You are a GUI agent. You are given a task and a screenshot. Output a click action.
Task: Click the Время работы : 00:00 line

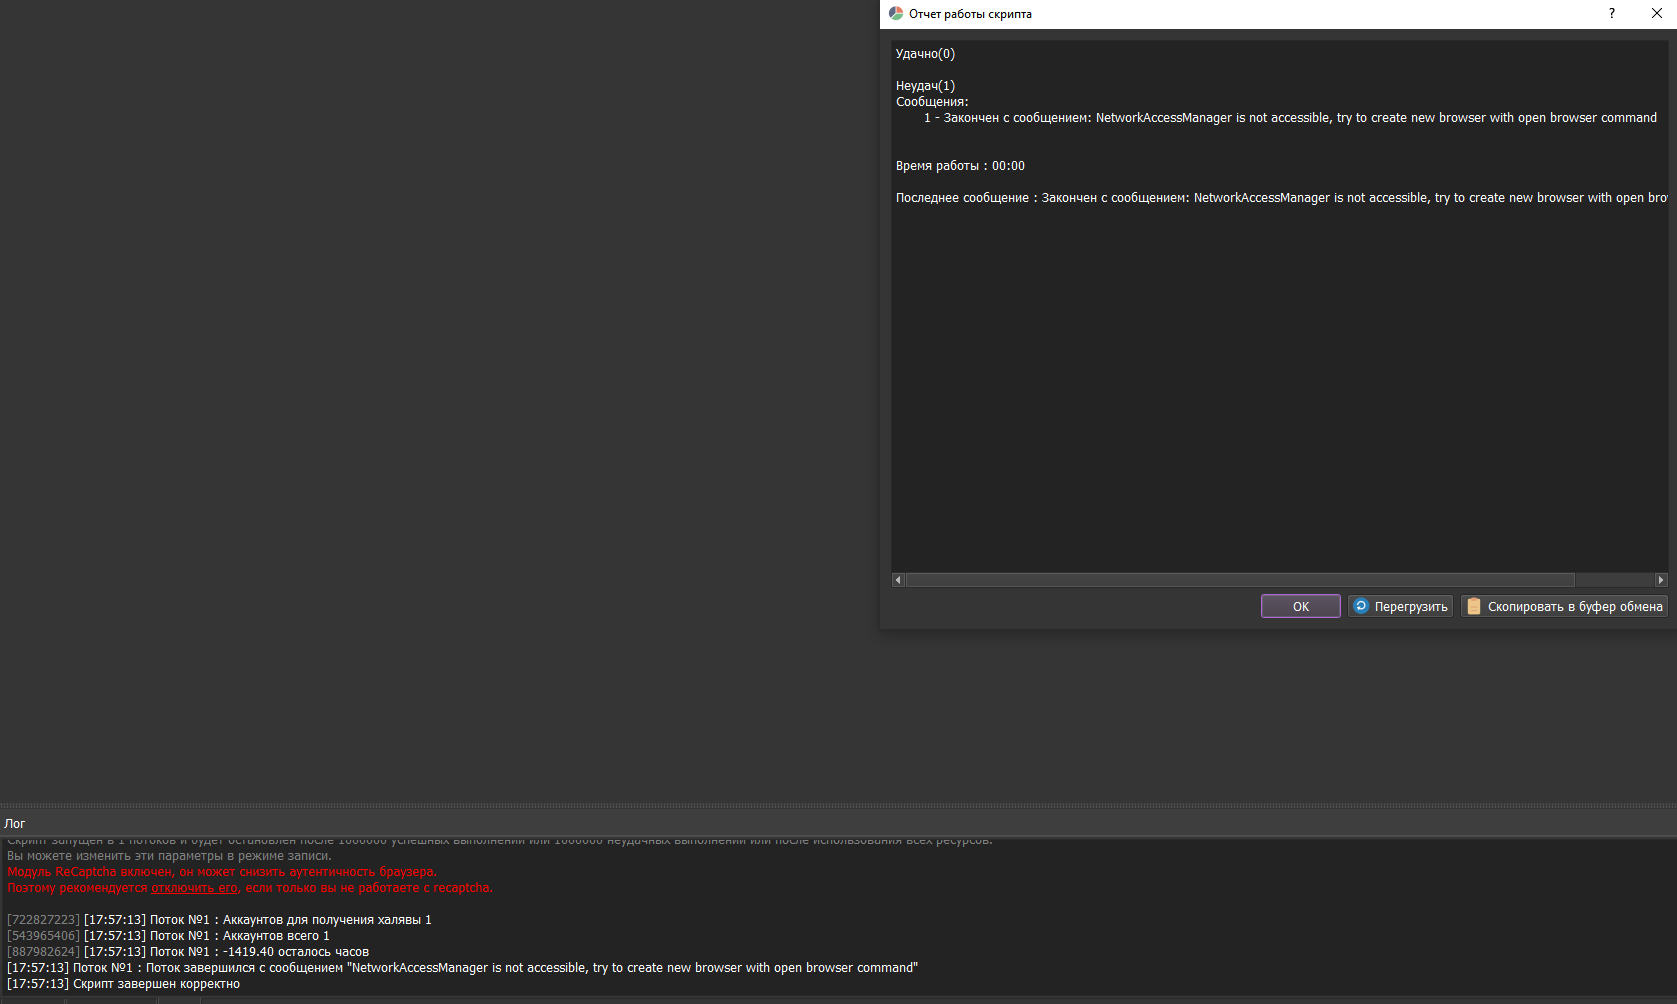coord(960,165)
